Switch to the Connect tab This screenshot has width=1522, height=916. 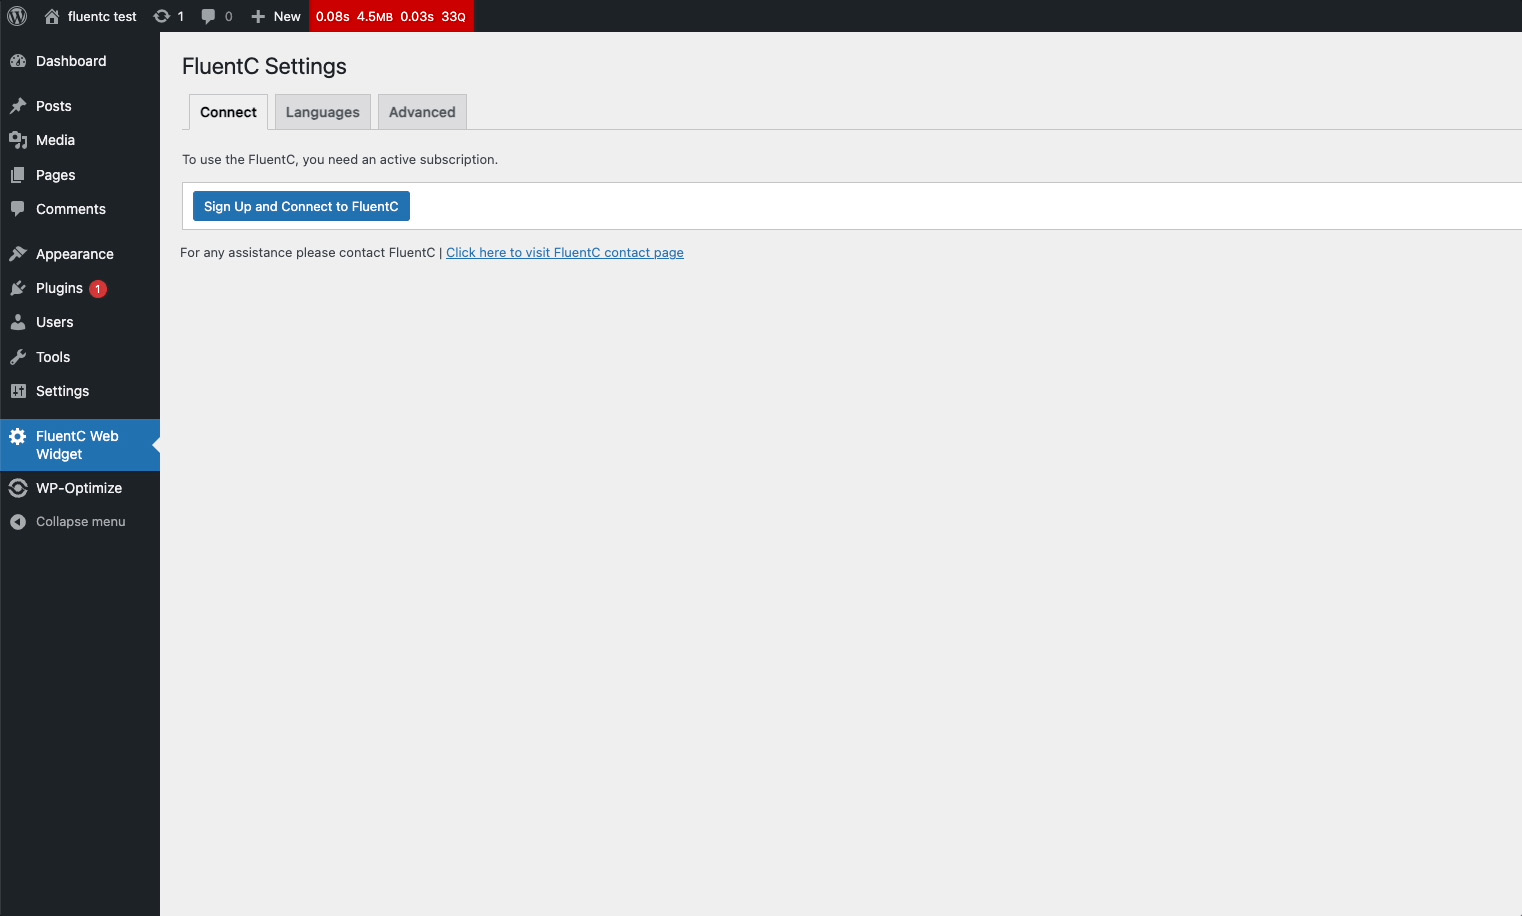tap(228, 112)
